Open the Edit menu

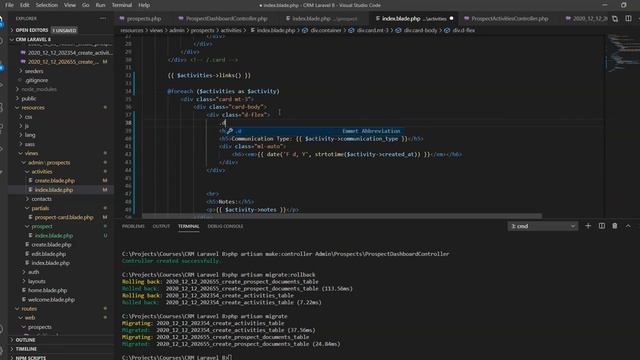(24, 5)
